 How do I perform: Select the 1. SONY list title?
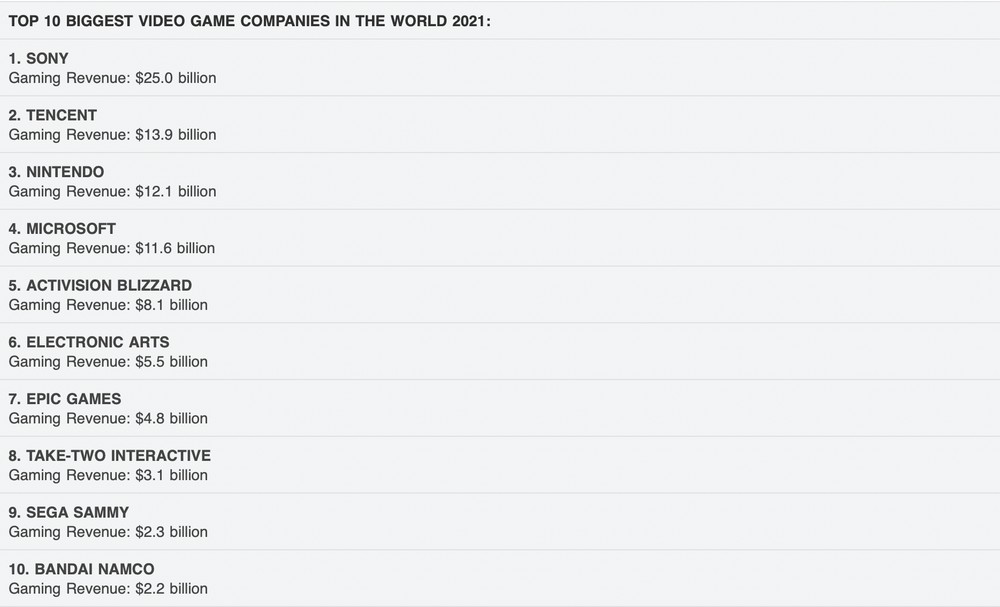38,59
